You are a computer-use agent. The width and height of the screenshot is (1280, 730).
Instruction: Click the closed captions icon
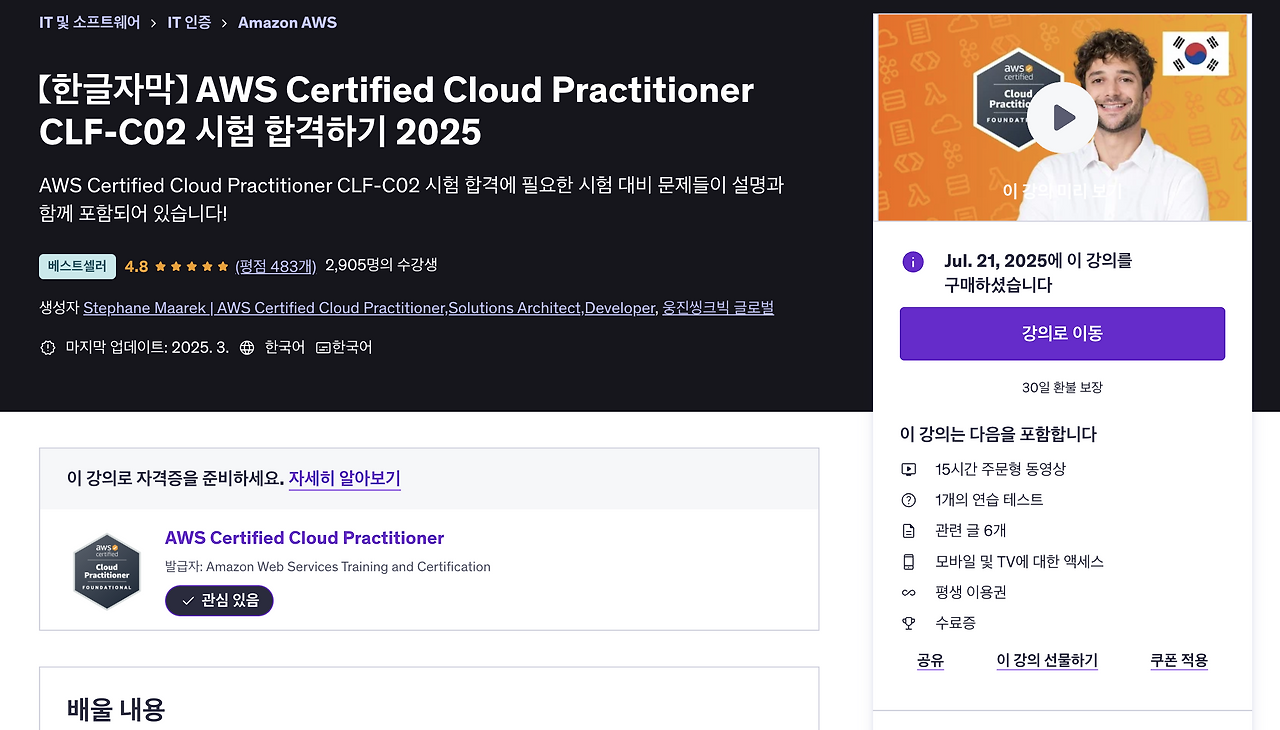click(323, 348)
